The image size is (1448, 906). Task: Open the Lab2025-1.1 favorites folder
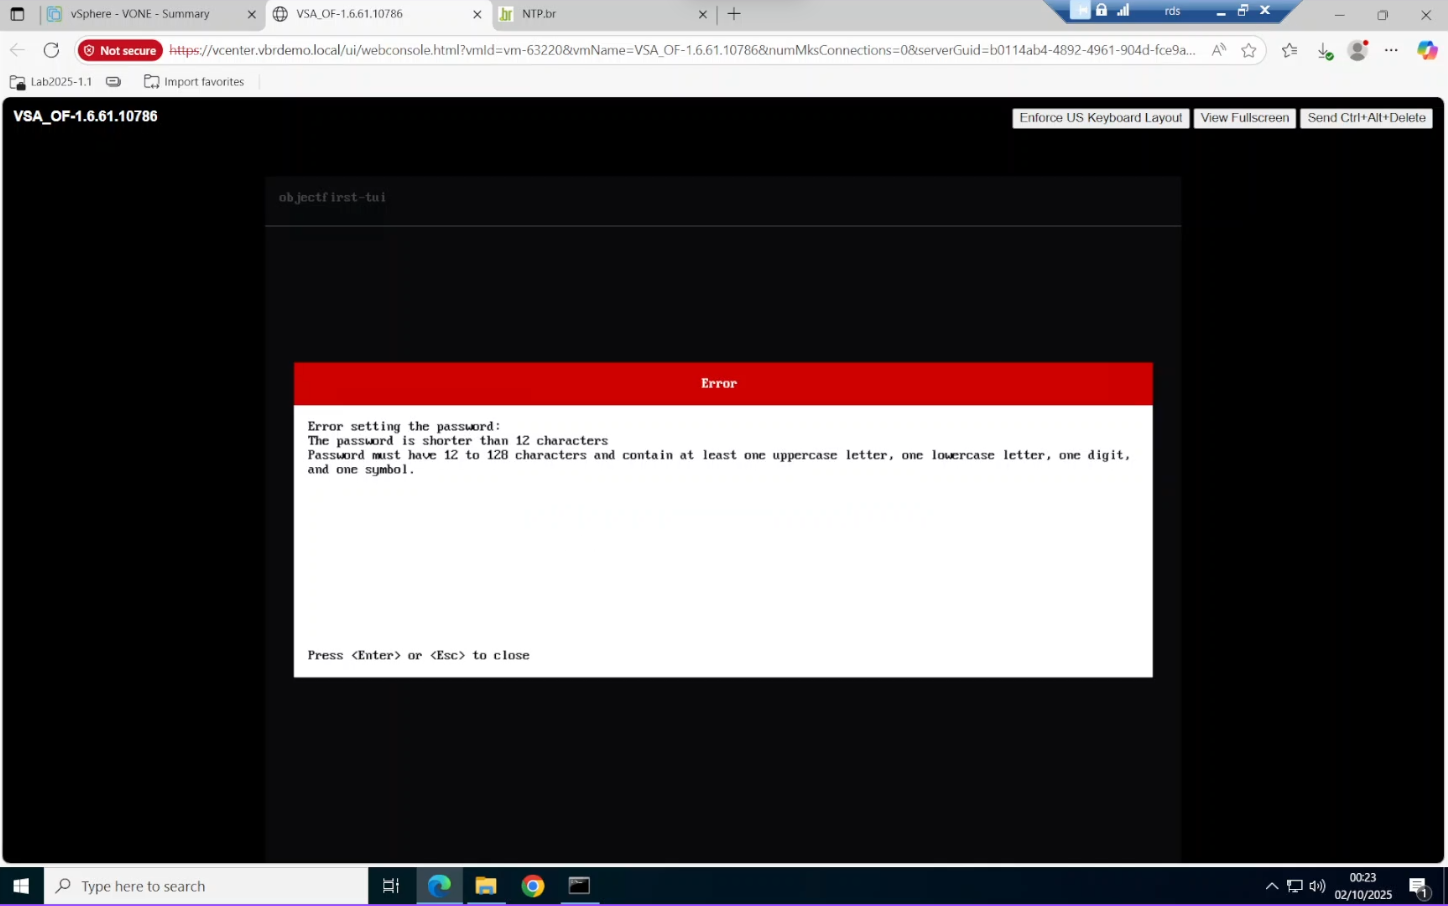pos(51,82)
